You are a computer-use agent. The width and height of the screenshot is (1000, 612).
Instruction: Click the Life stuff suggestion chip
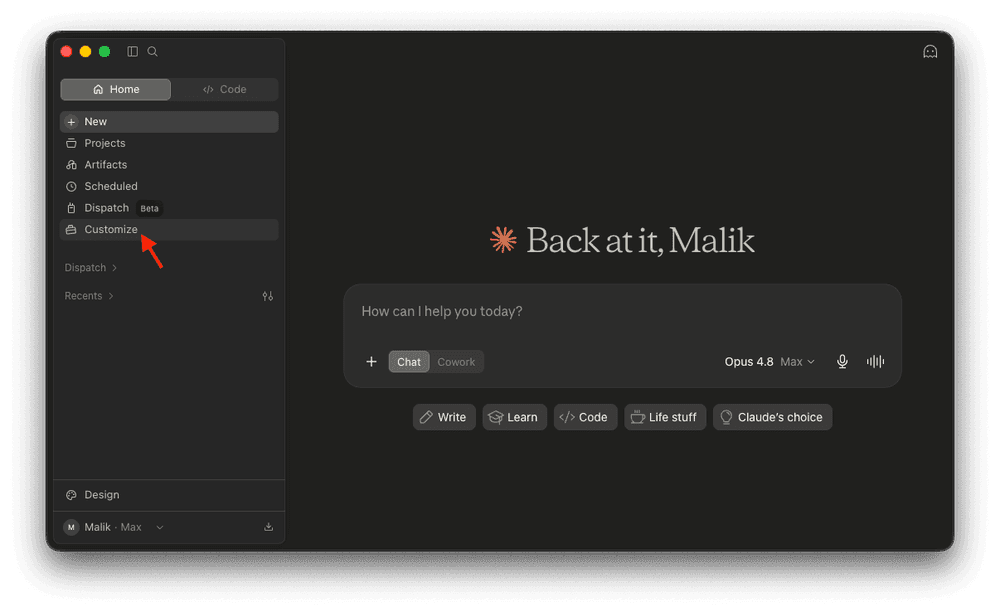pos(665,418)
